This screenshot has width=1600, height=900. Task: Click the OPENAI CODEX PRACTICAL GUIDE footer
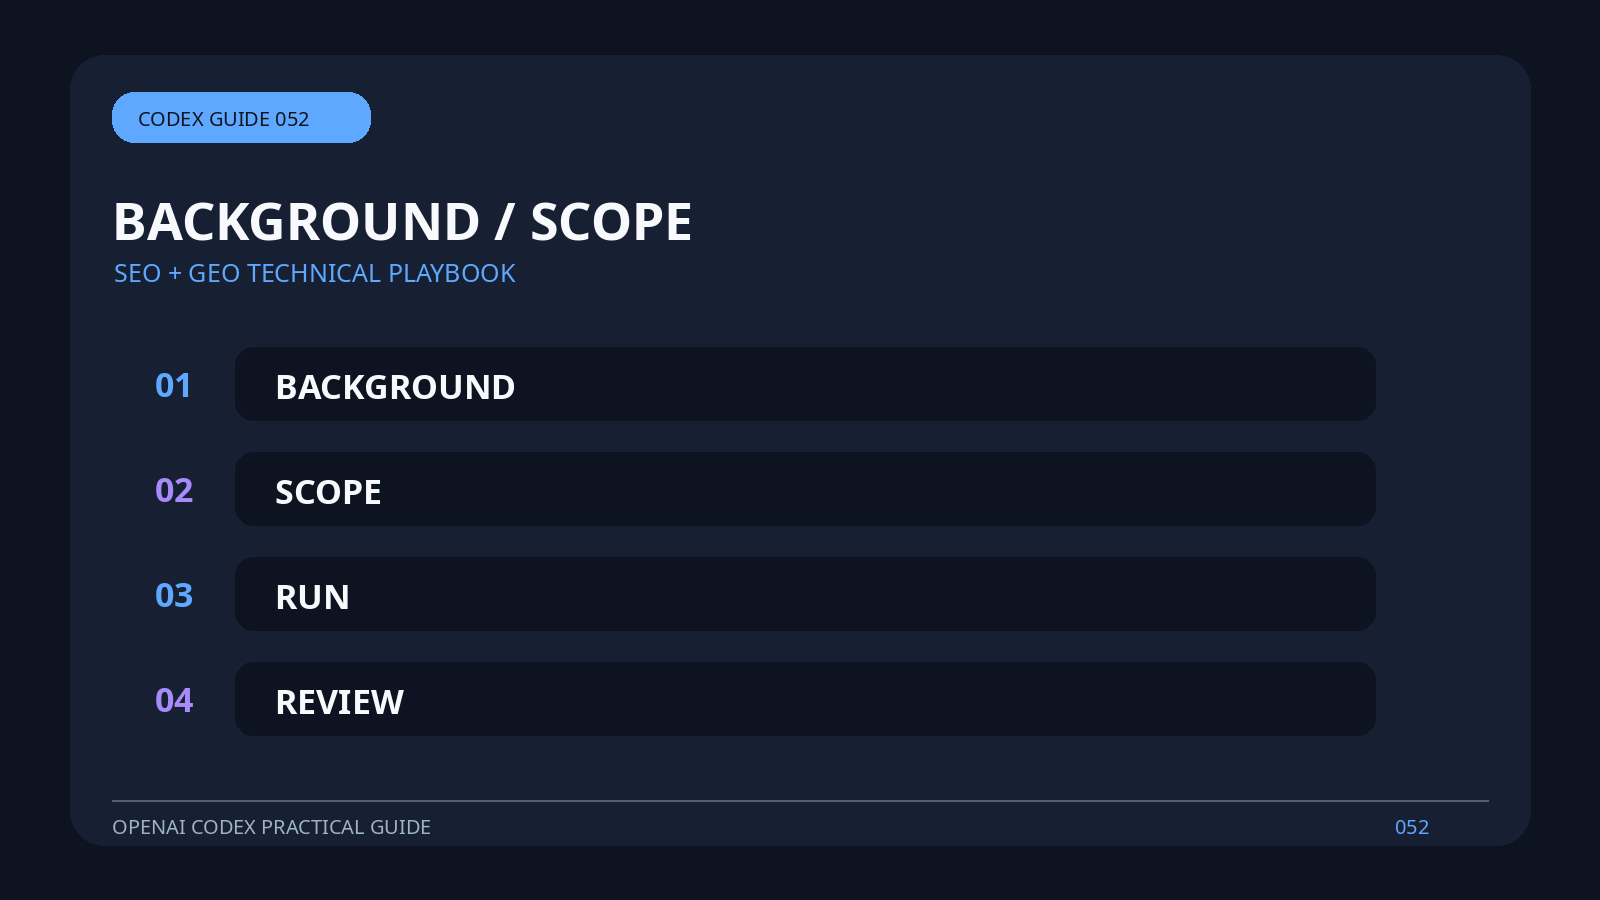pyautogui.click(x=271, y=827)
